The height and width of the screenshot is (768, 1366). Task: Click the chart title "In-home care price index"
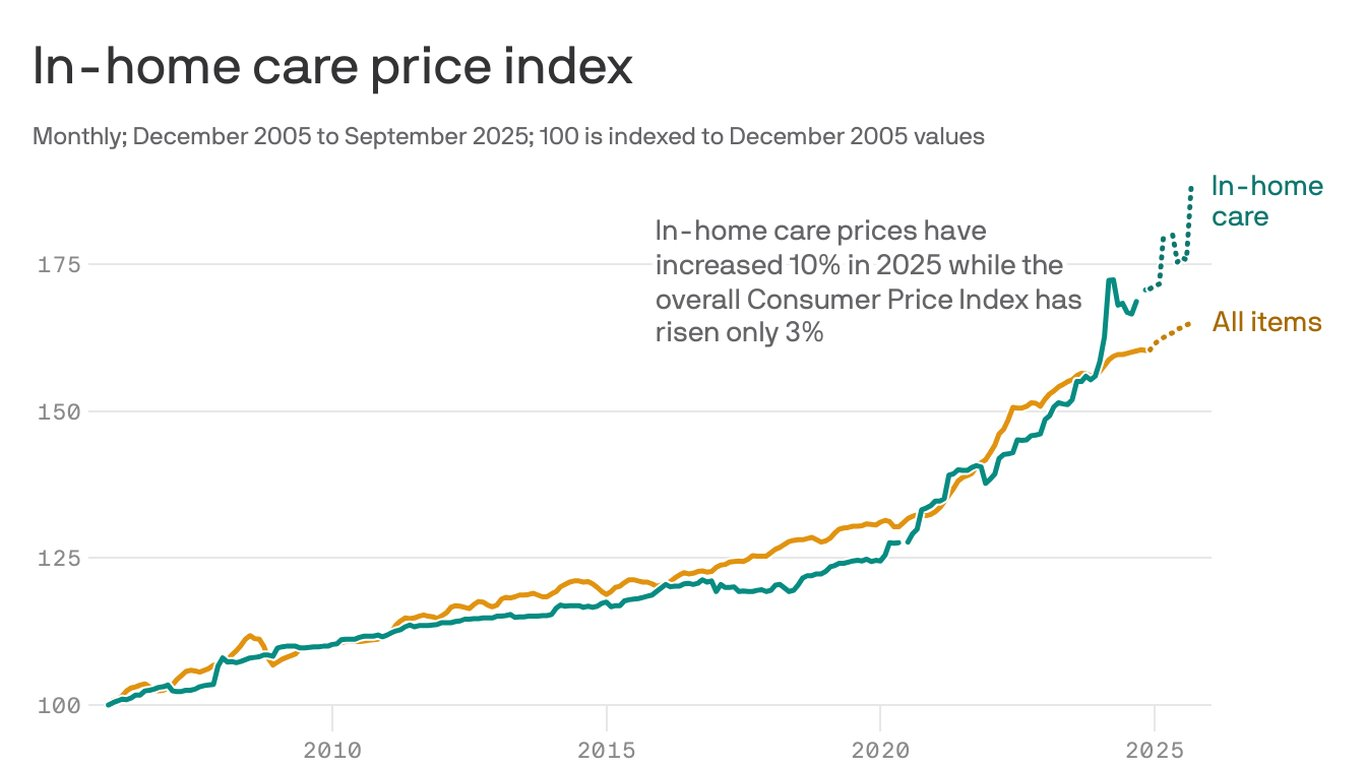[332, 69]
